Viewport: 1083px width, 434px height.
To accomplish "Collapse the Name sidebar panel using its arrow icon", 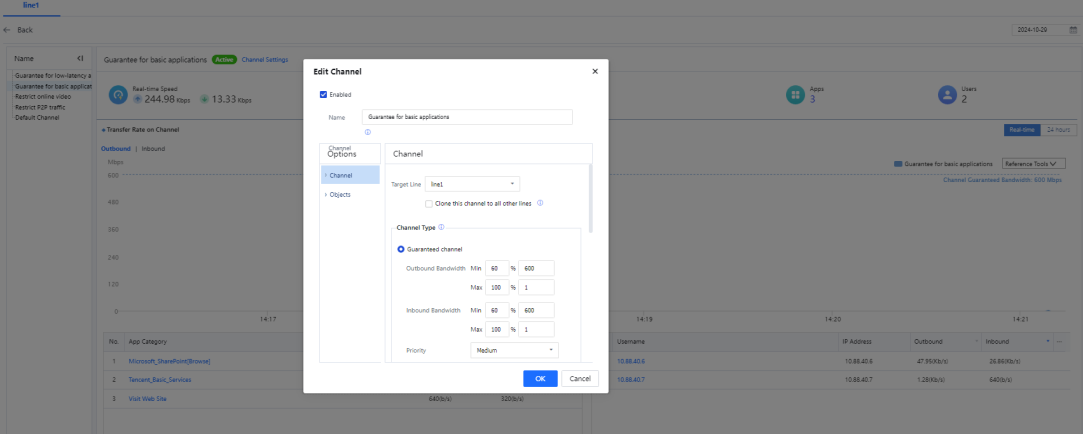I will point(80,59).
